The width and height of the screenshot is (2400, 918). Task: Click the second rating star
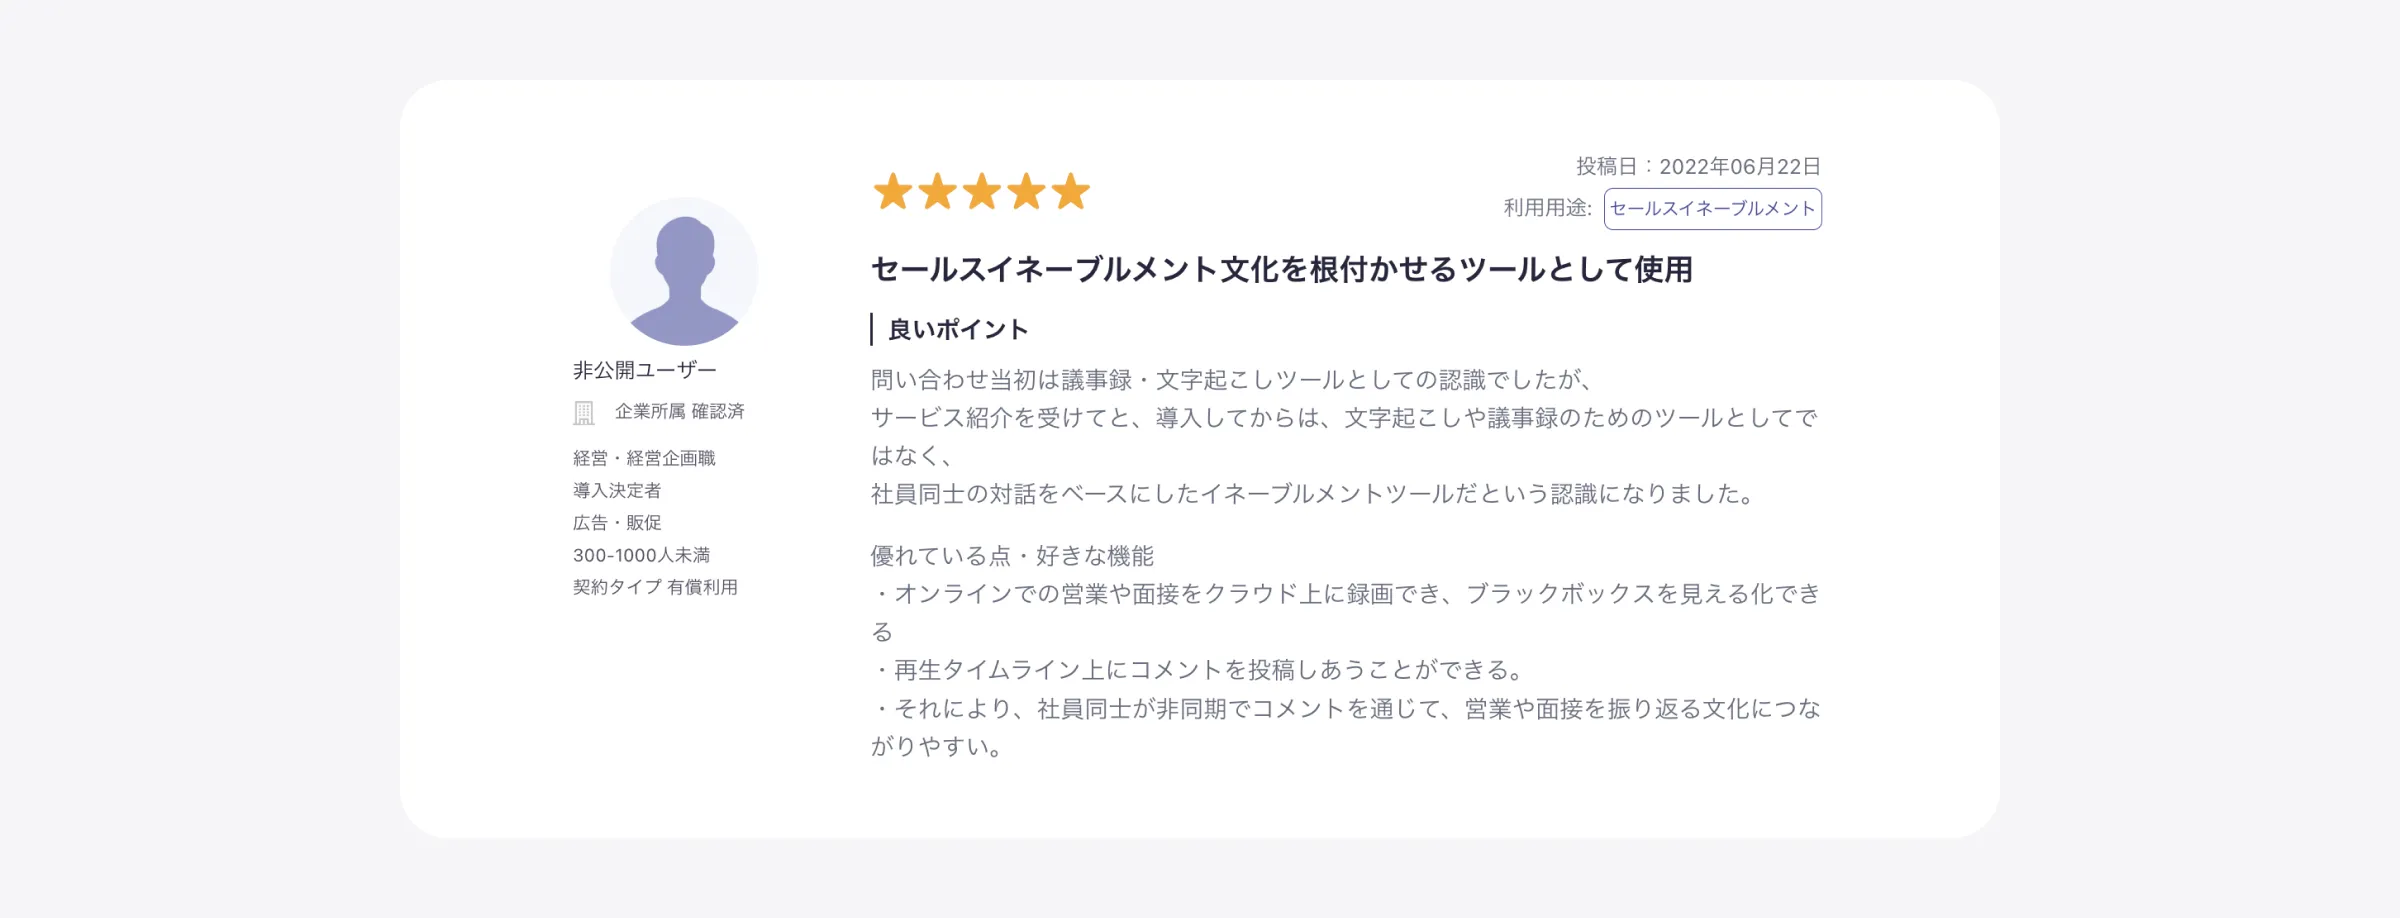pyautogui.click(x=937, y=191)
